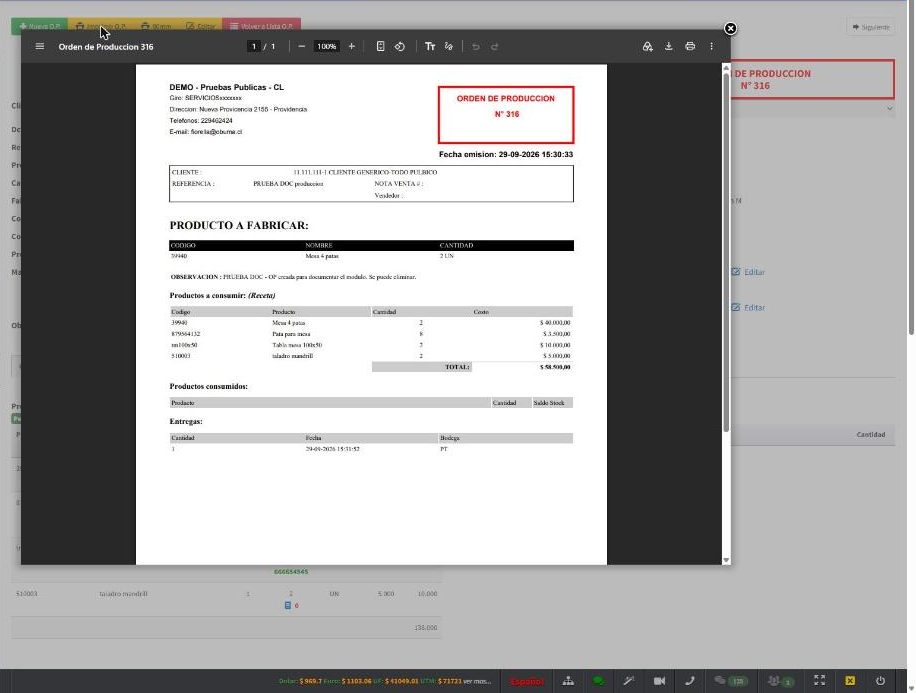Zoom out the PDF document
The image size is (916, 693).
coord(301,46)
